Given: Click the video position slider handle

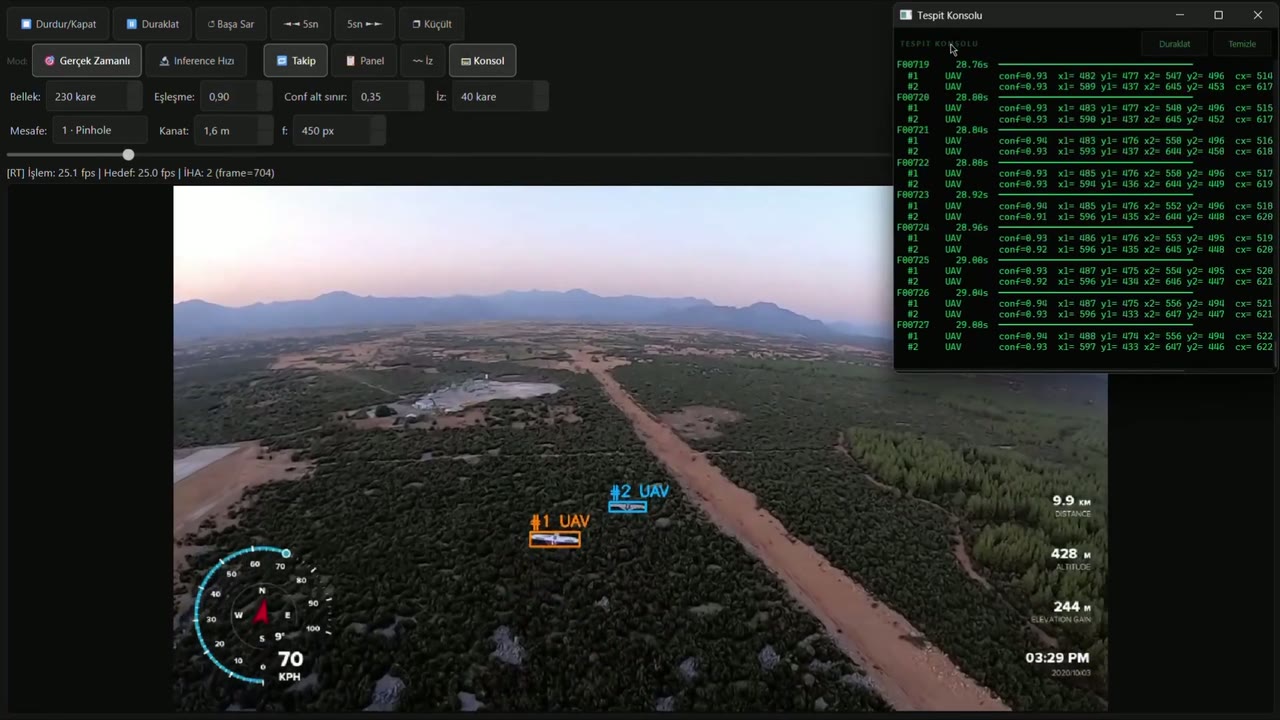Looking at the screenshot, I should pos(128,154).
